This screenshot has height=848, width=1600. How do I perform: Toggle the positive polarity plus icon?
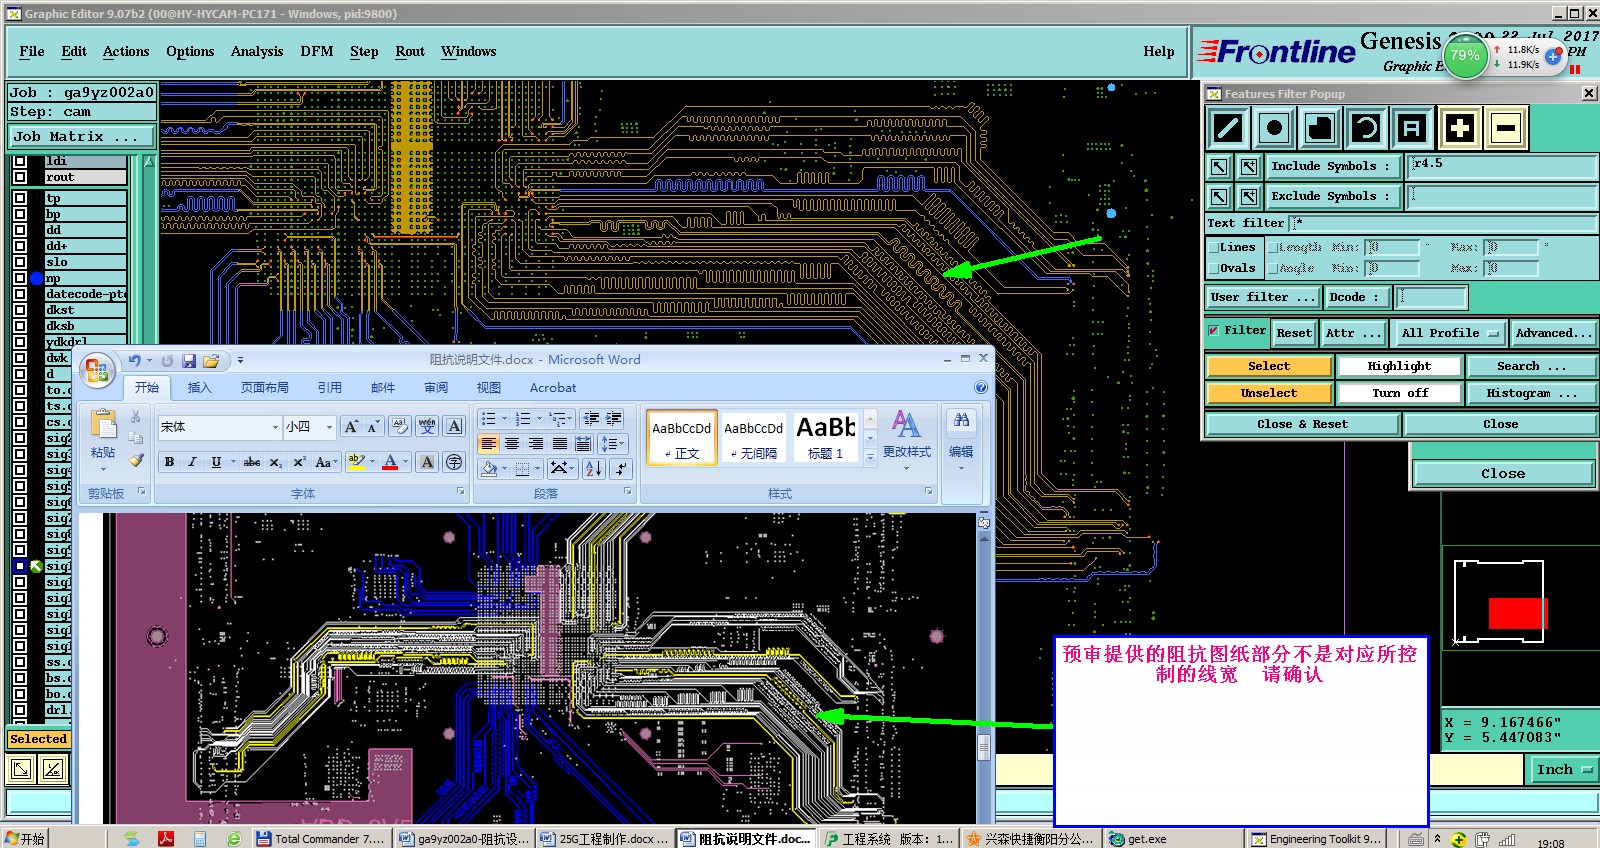tap(1459, 128)
